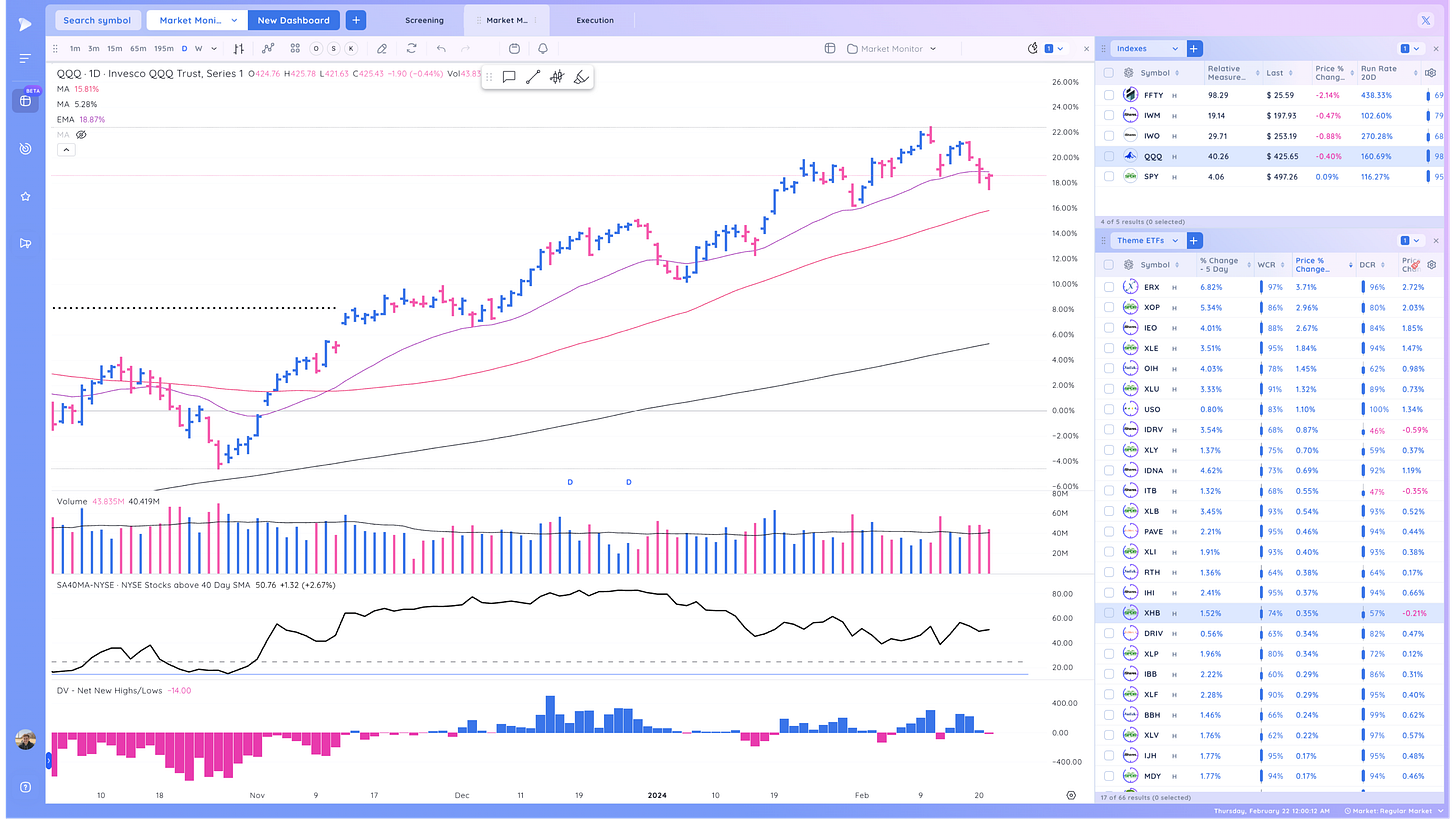Undo the last chart action
1456x819 pixels.
coord(441,48)
